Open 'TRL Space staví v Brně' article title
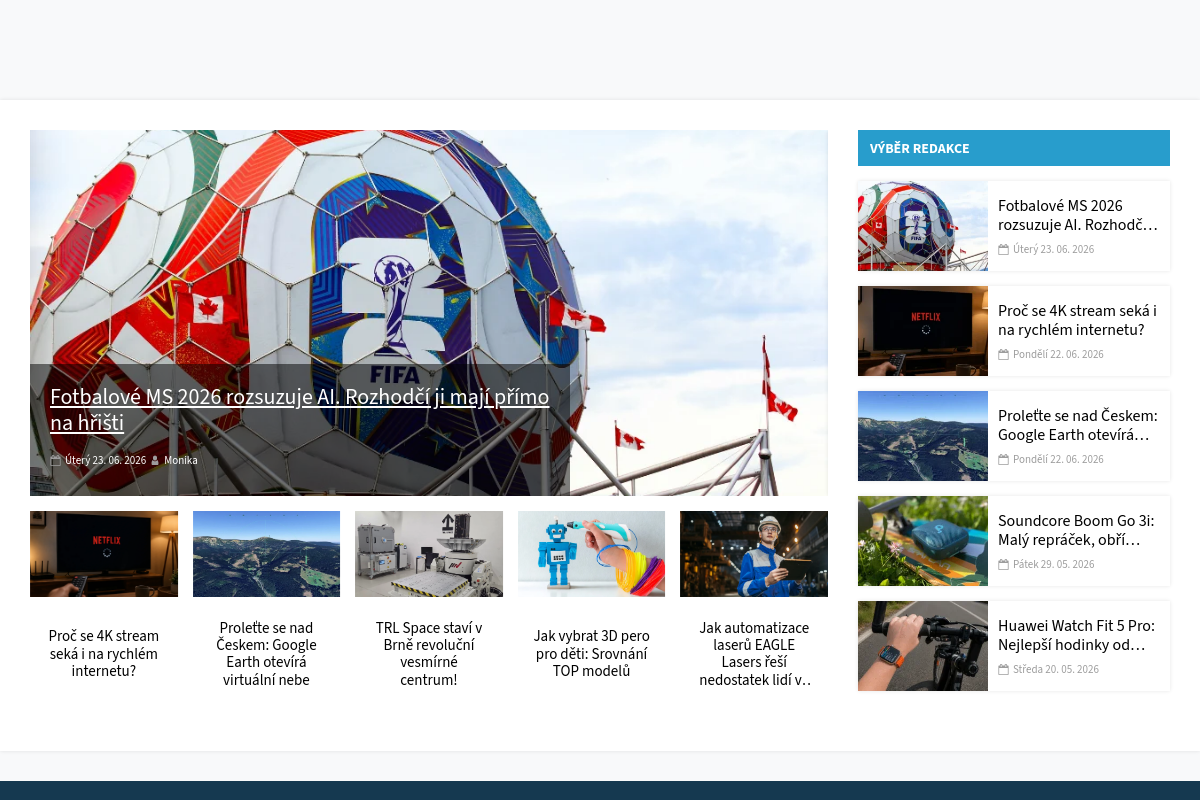This screenshot has height=800, width=1200. tap(429, 654)
